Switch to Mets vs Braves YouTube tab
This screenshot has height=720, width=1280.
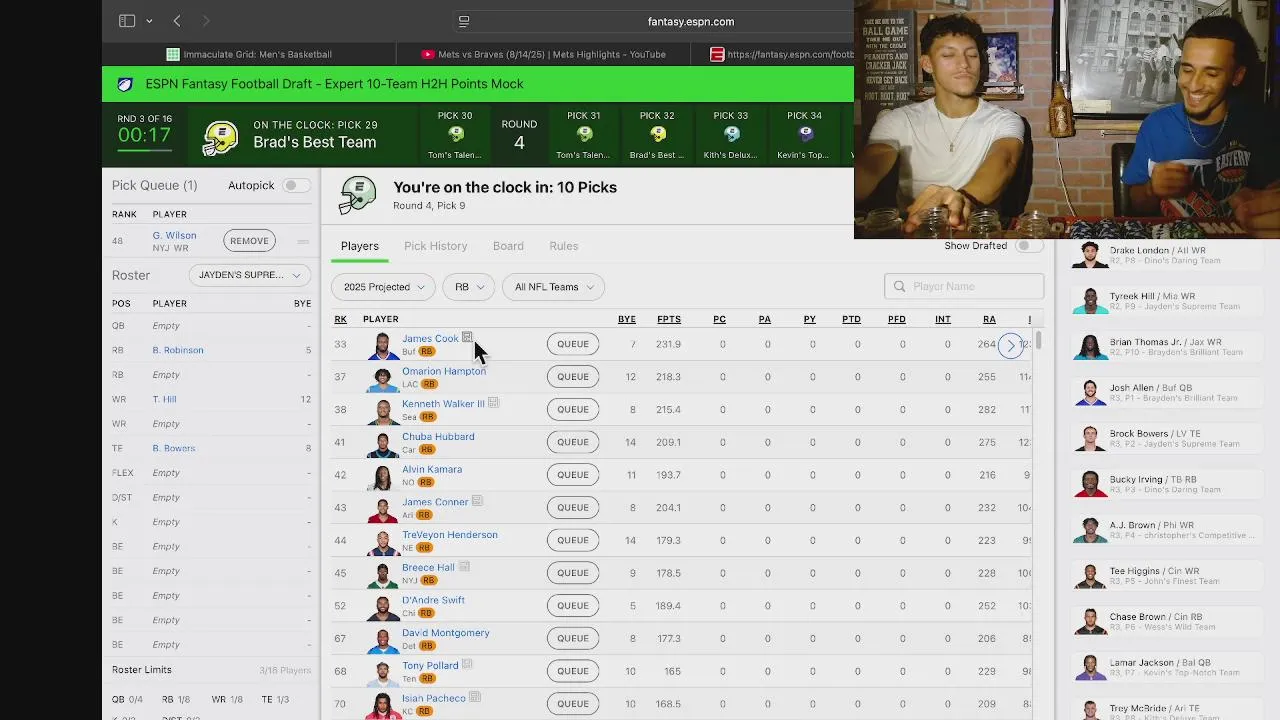[x=543, y=54]
